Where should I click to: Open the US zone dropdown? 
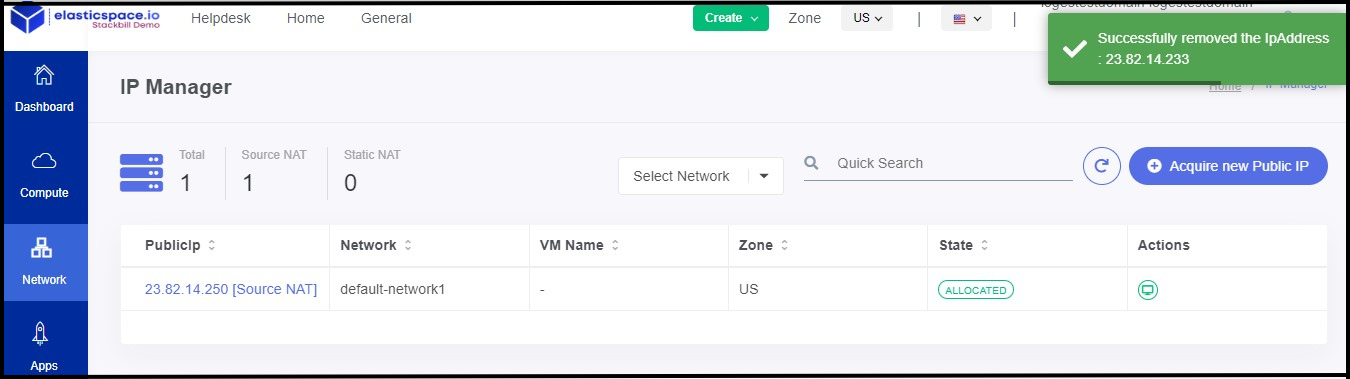point(867,18)
